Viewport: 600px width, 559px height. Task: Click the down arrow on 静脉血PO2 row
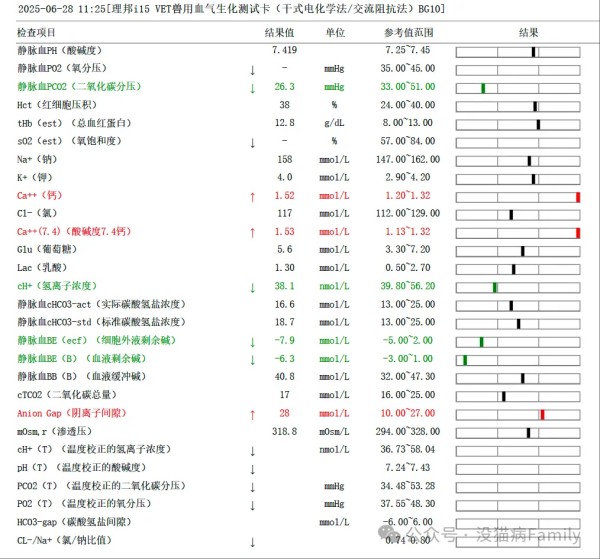pos(253,70)
